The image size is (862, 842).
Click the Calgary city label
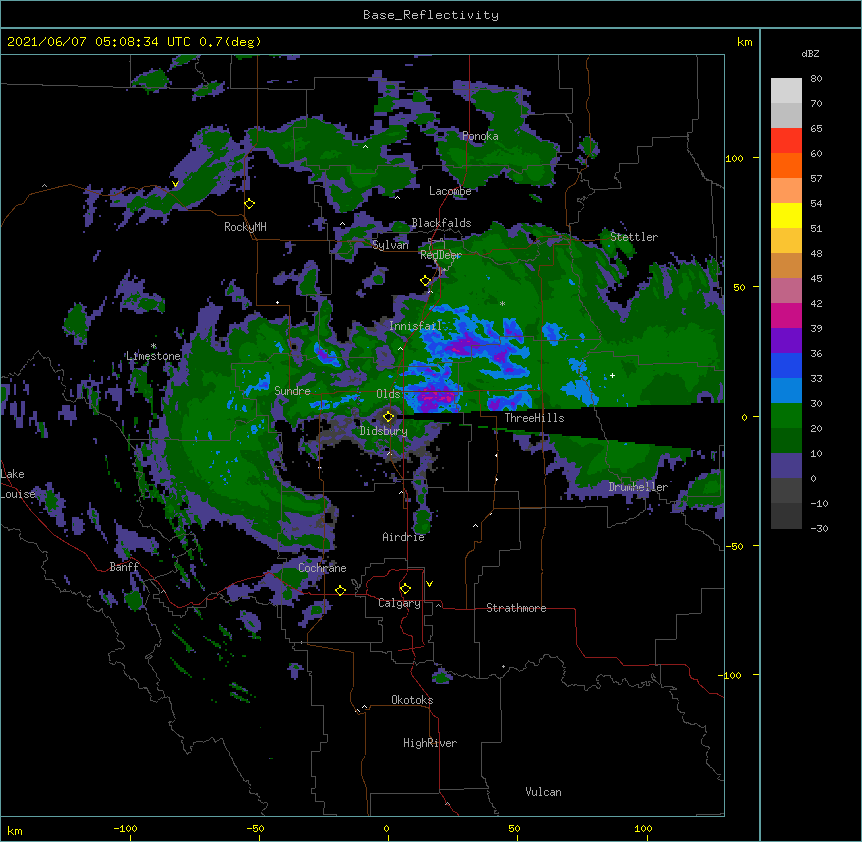(399, 603)
